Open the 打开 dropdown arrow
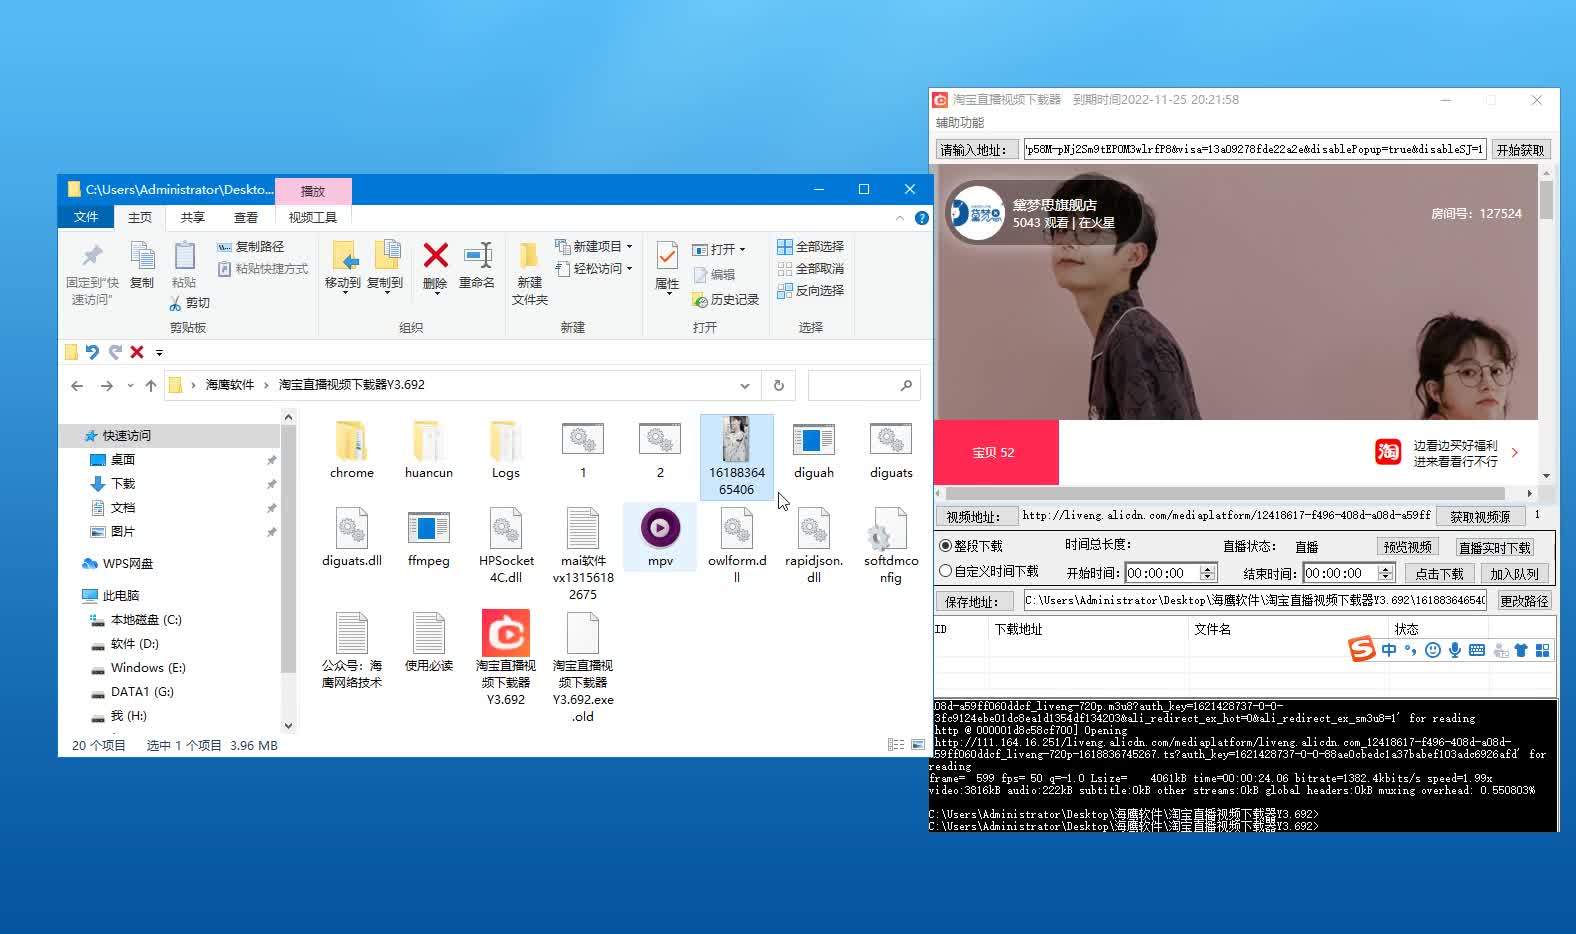1576x934 pixels. 742,249
